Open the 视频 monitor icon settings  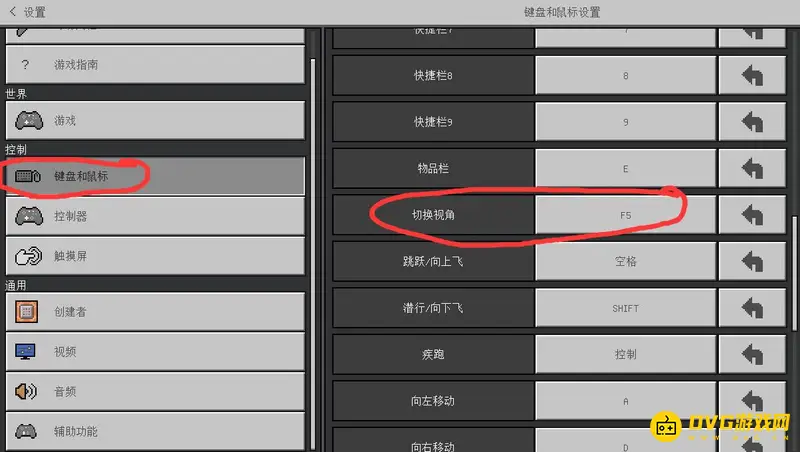pyautogui.click(x=26, y=351)
